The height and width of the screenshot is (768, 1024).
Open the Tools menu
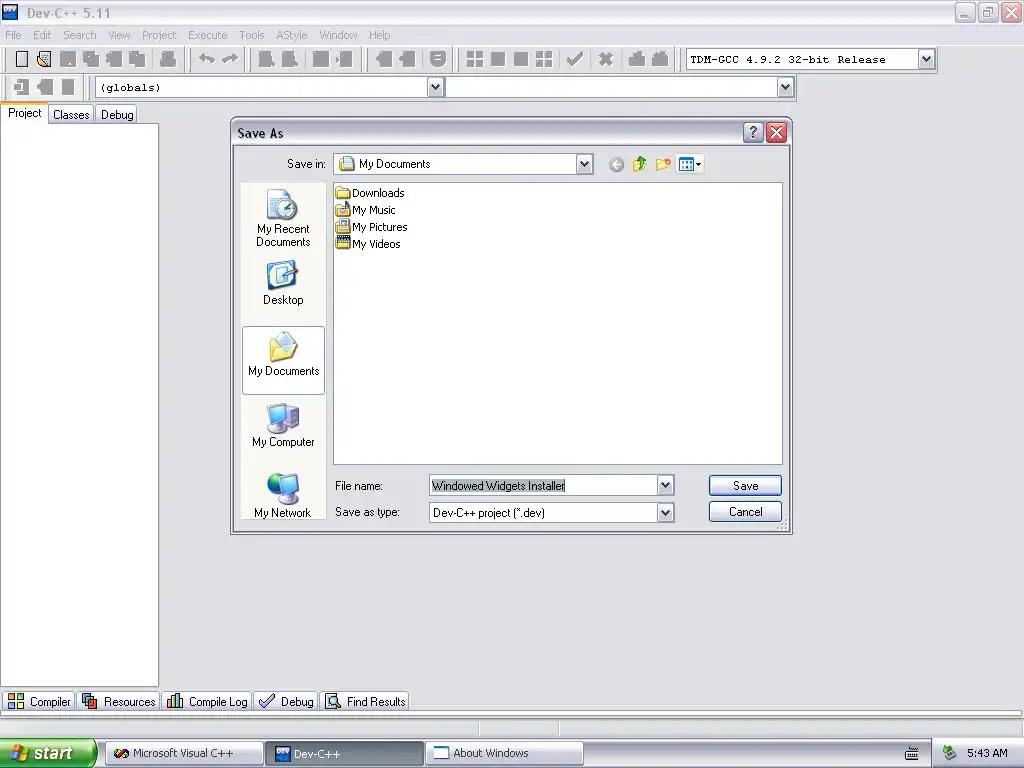[251, 35]
